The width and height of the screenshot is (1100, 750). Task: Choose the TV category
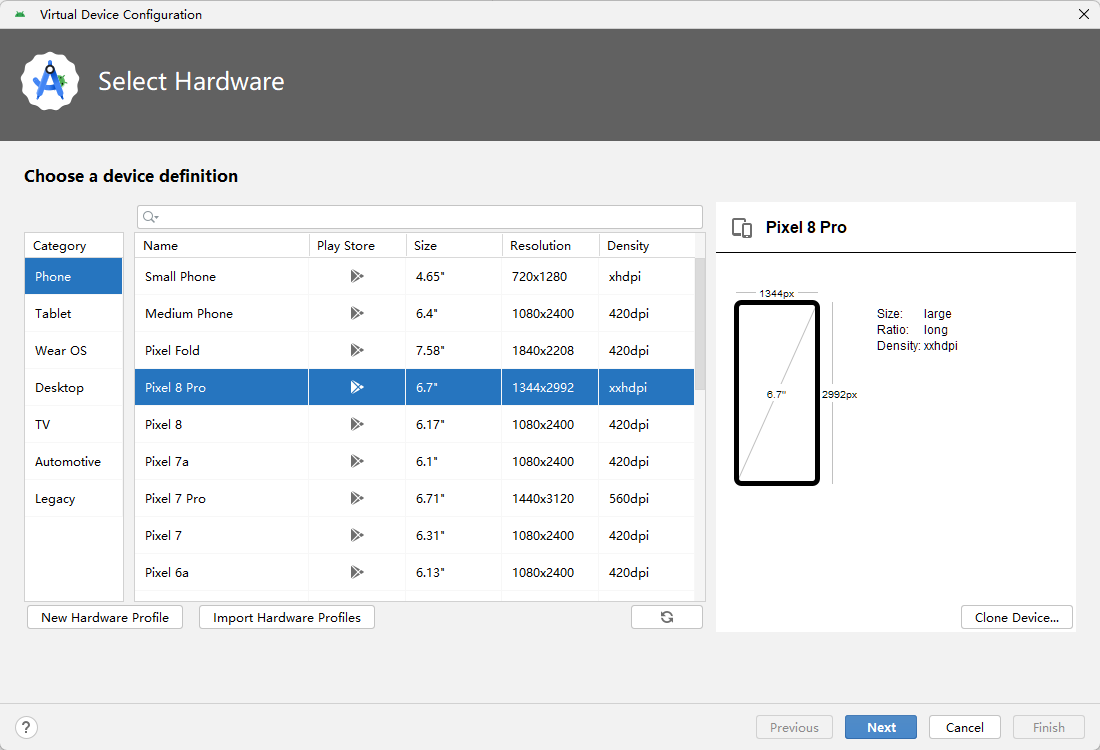pyautogui.click(x=74, y=424)
